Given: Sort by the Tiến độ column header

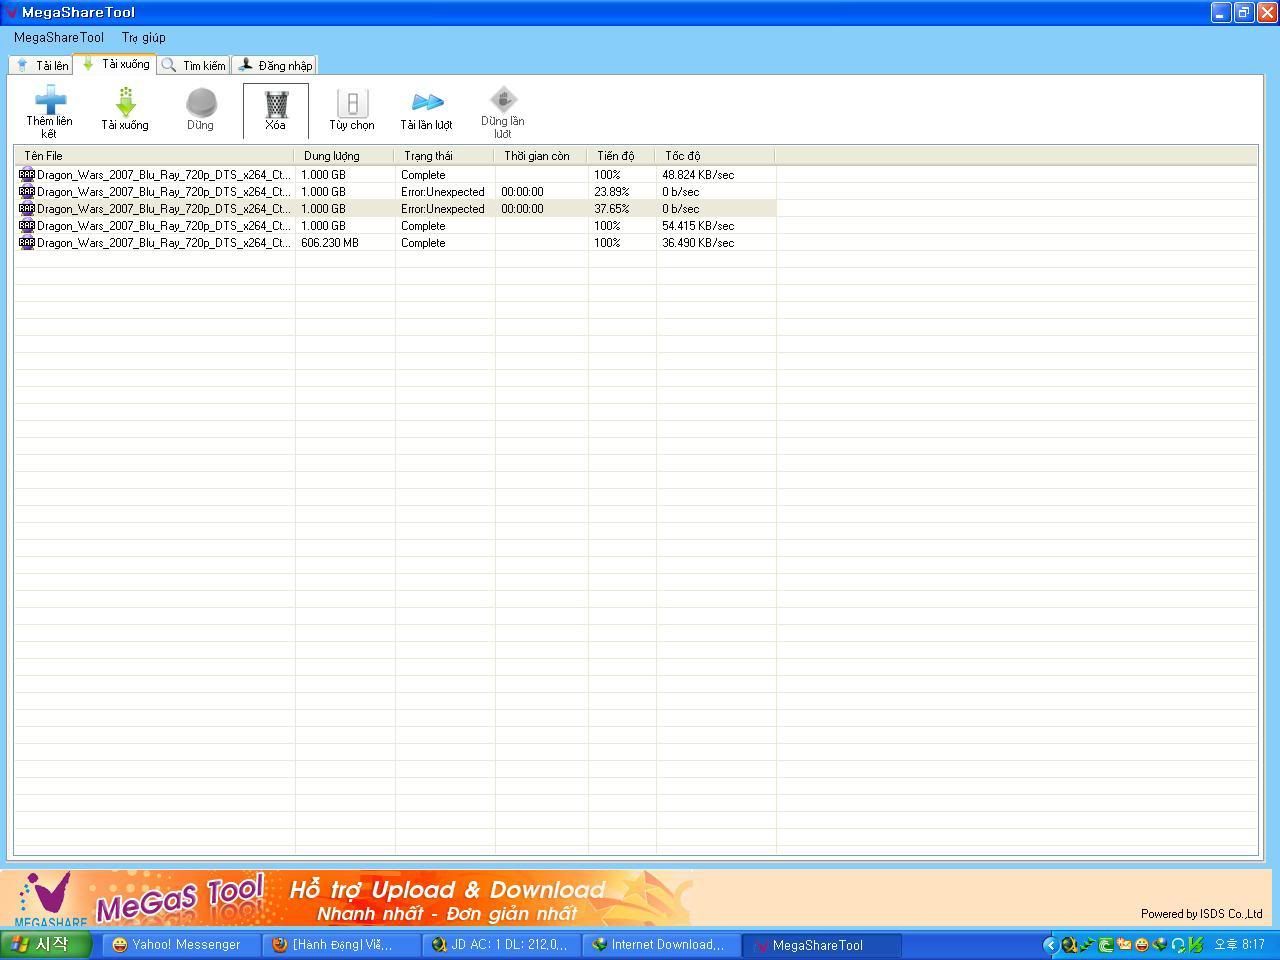Looking at the screenshot, I should coord(622,155).
